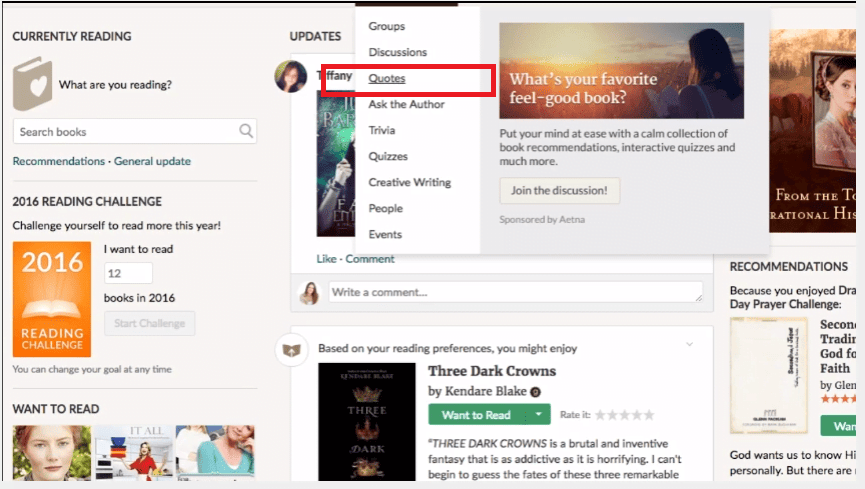This screenshot has width=865, height=489.
Task: Click the book heart icon under Currently Reading
Action: click(32, 84)
